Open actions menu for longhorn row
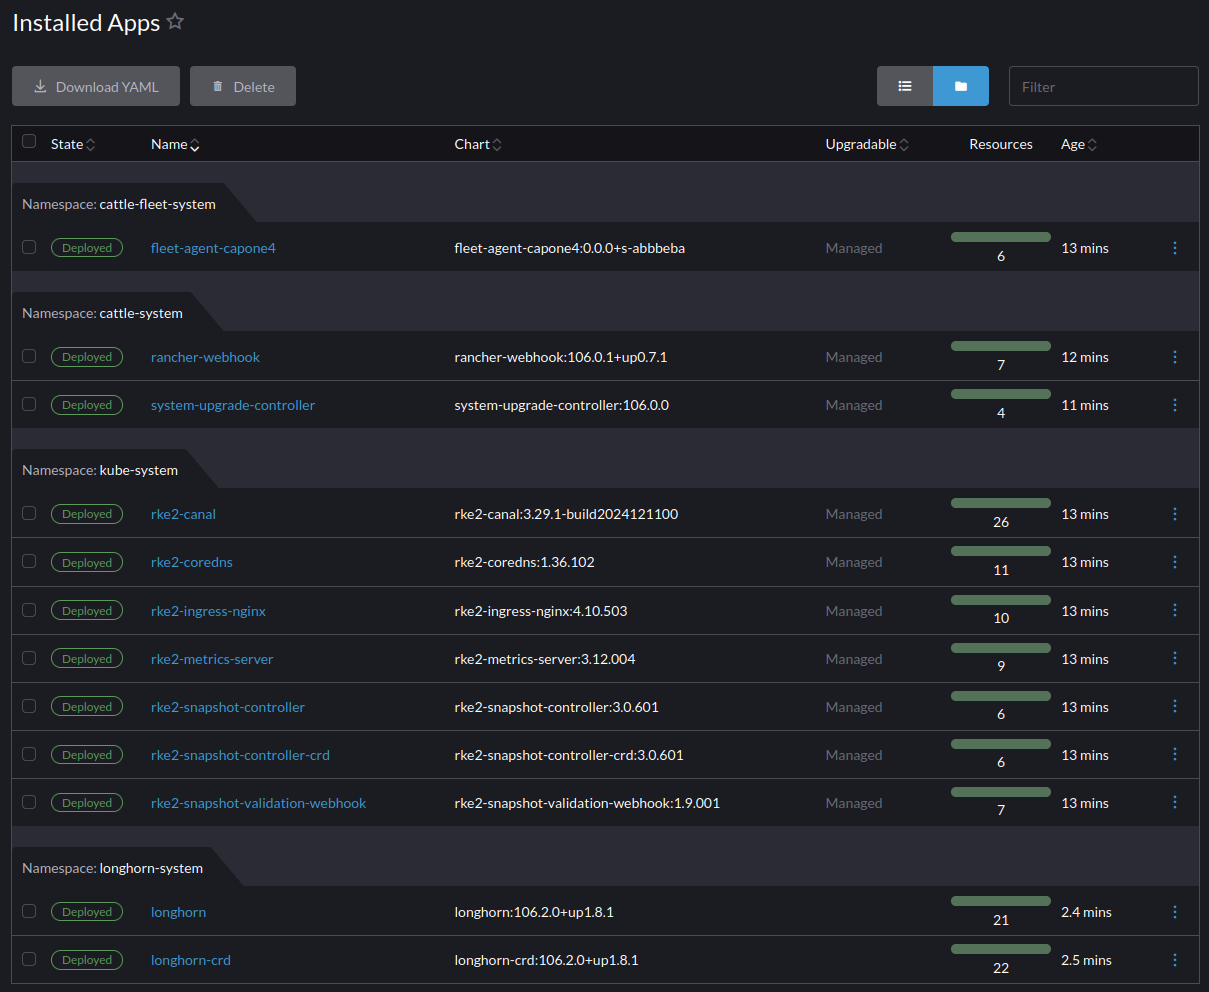Viewport: 1209px width, 992px height. [1175, 912]
